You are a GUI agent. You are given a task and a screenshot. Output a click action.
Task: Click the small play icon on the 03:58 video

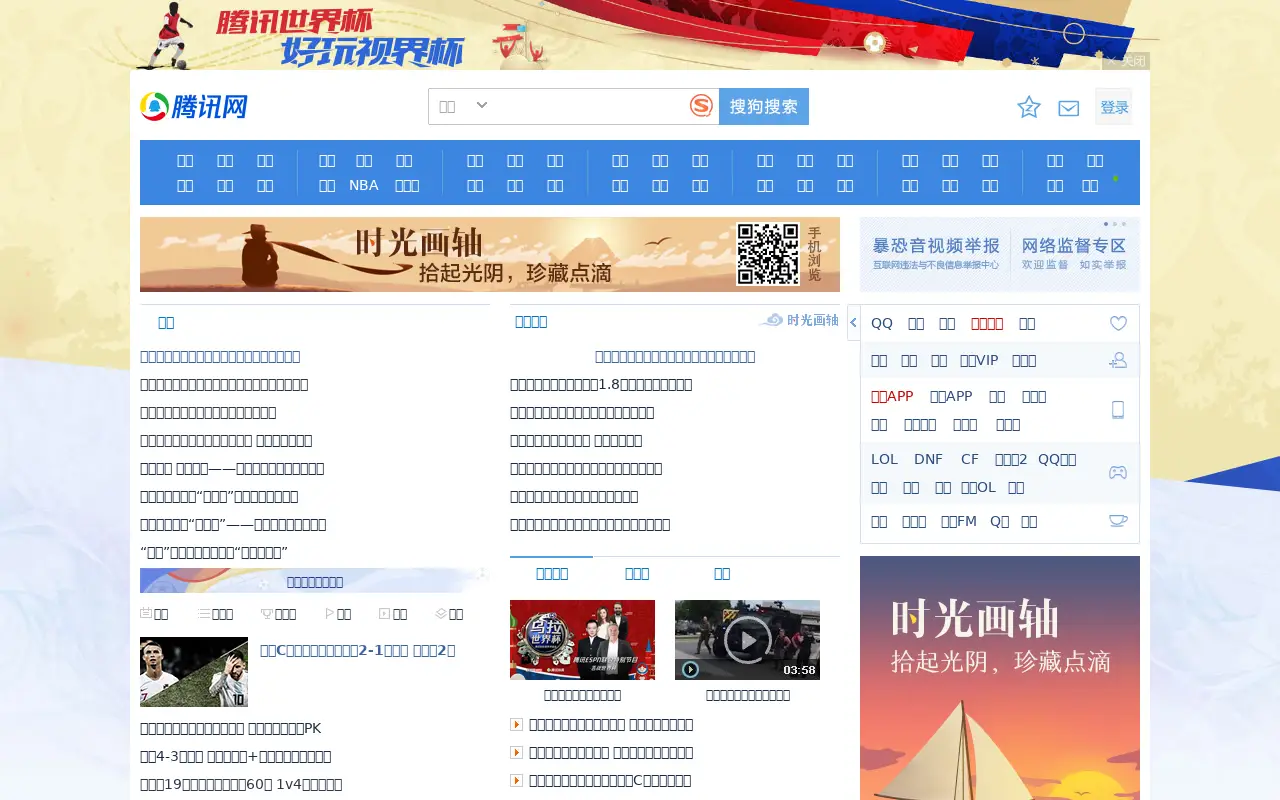pos(690,669)
